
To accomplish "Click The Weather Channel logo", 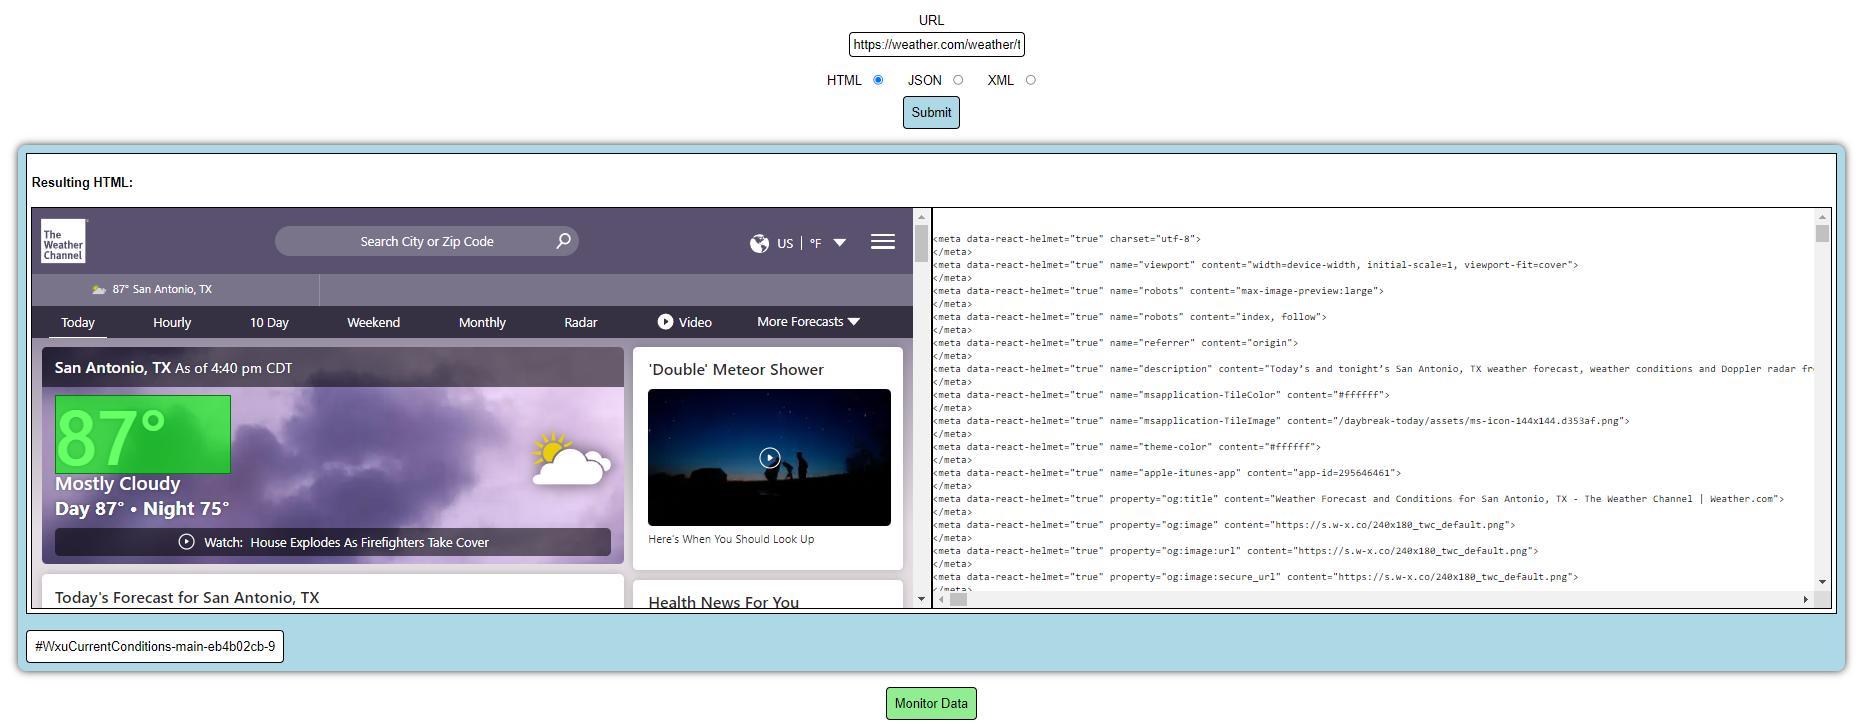I will [63, 241].
